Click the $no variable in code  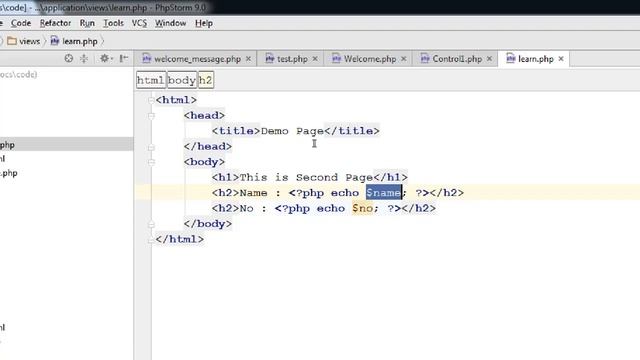pos(362,208)
